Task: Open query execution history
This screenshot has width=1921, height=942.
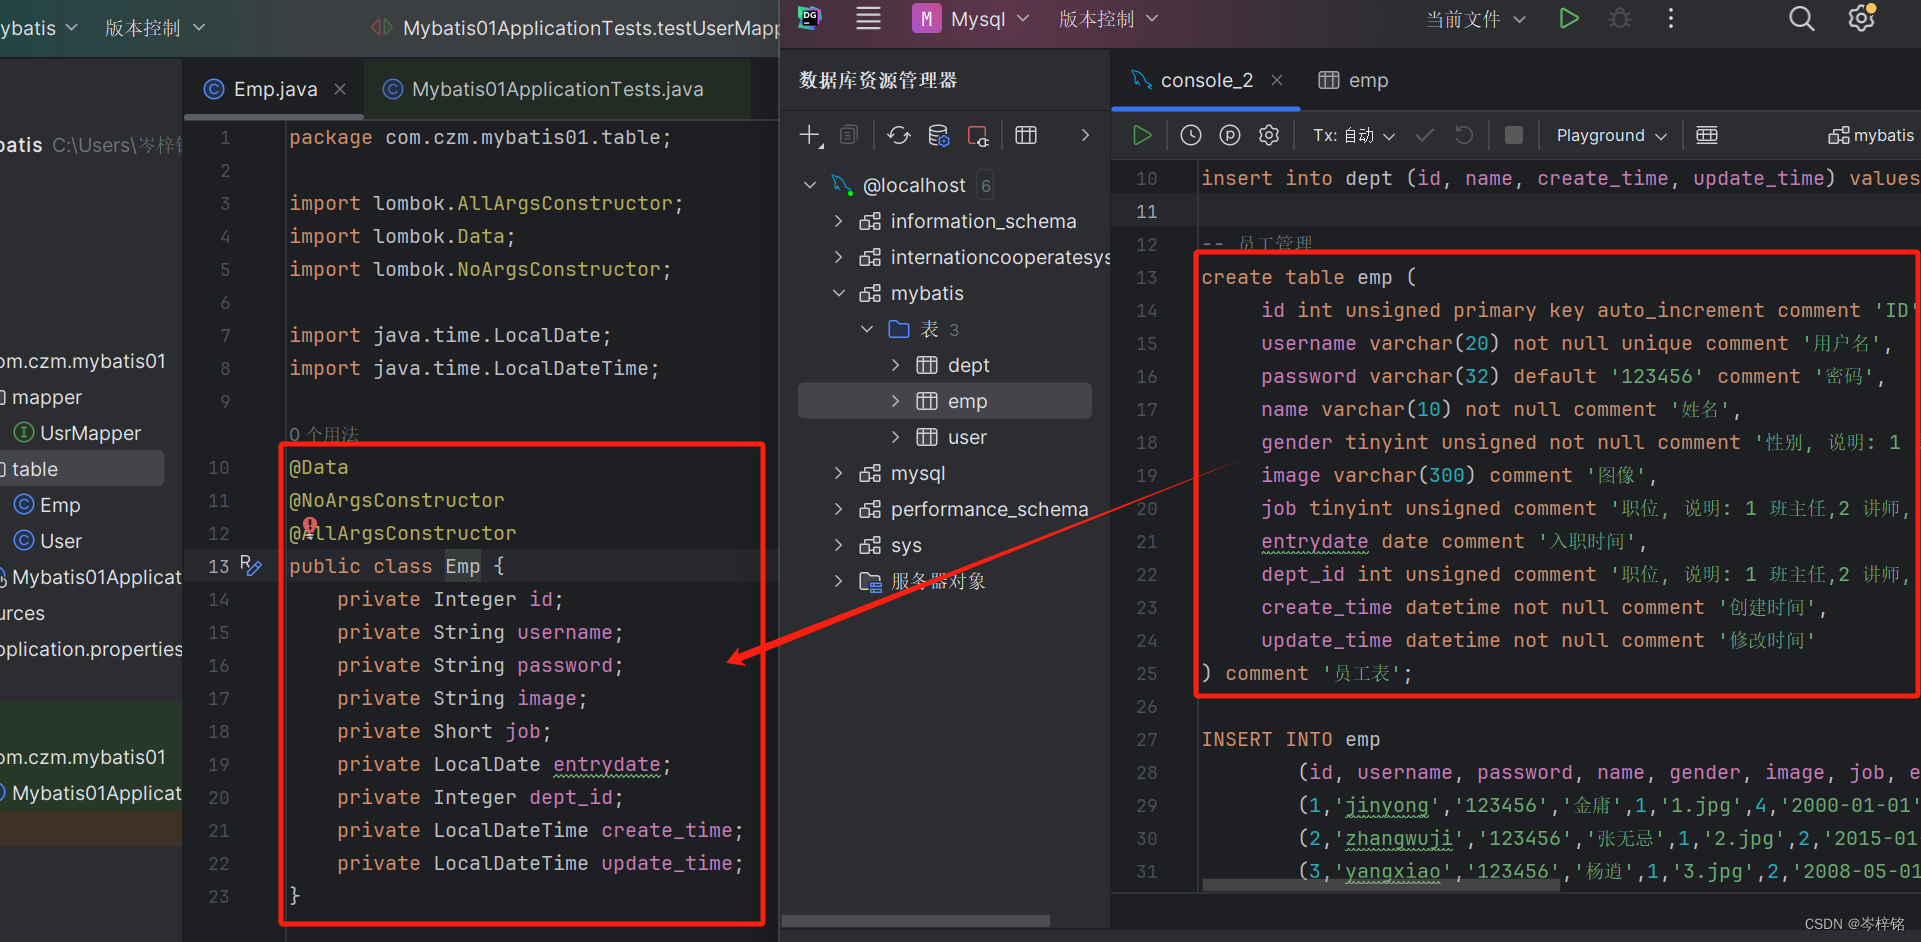Action: tap(1190, 134)
